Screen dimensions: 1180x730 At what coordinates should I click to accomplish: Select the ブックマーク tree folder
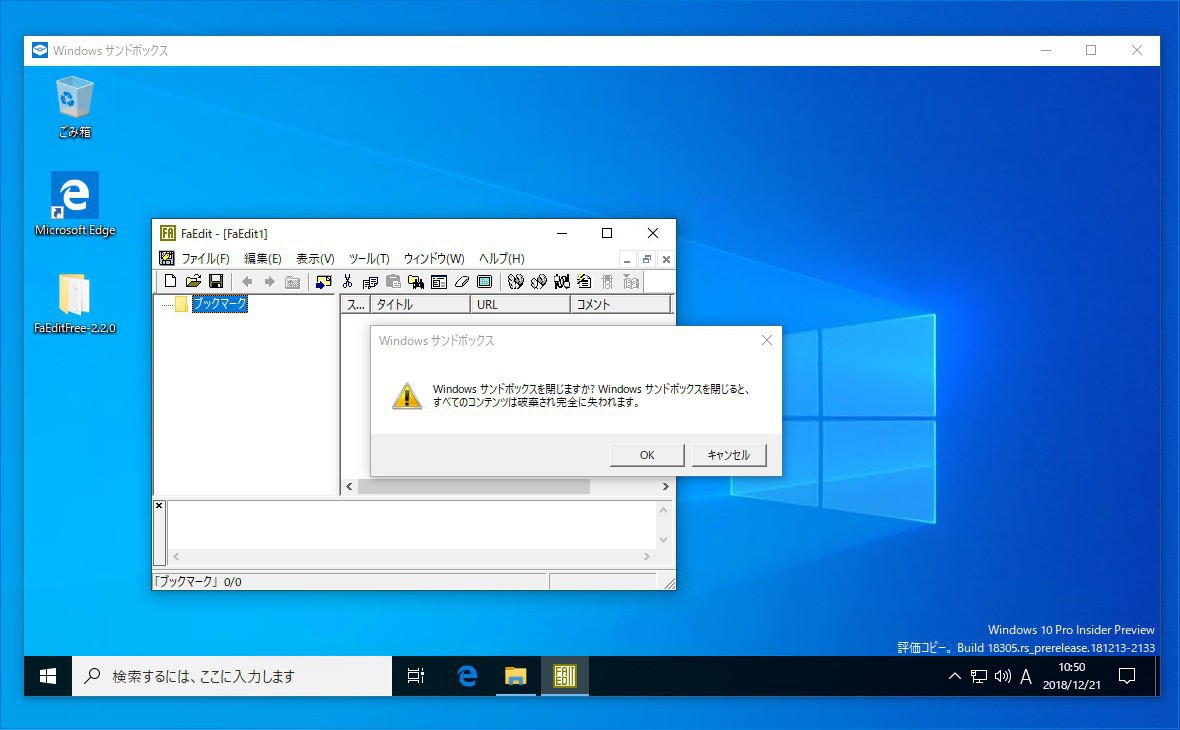coord(219,304)
